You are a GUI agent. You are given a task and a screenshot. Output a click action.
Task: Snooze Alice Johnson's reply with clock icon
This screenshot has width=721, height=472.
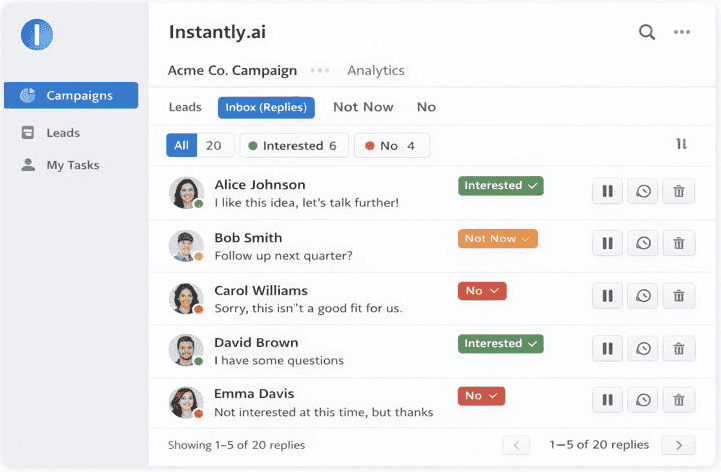[x=643, y=191]
